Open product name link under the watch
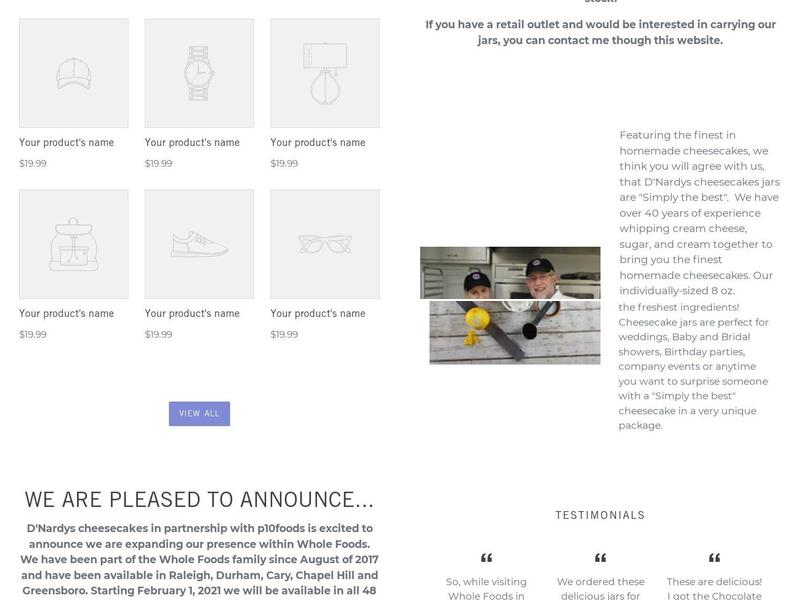 [192, 142]
